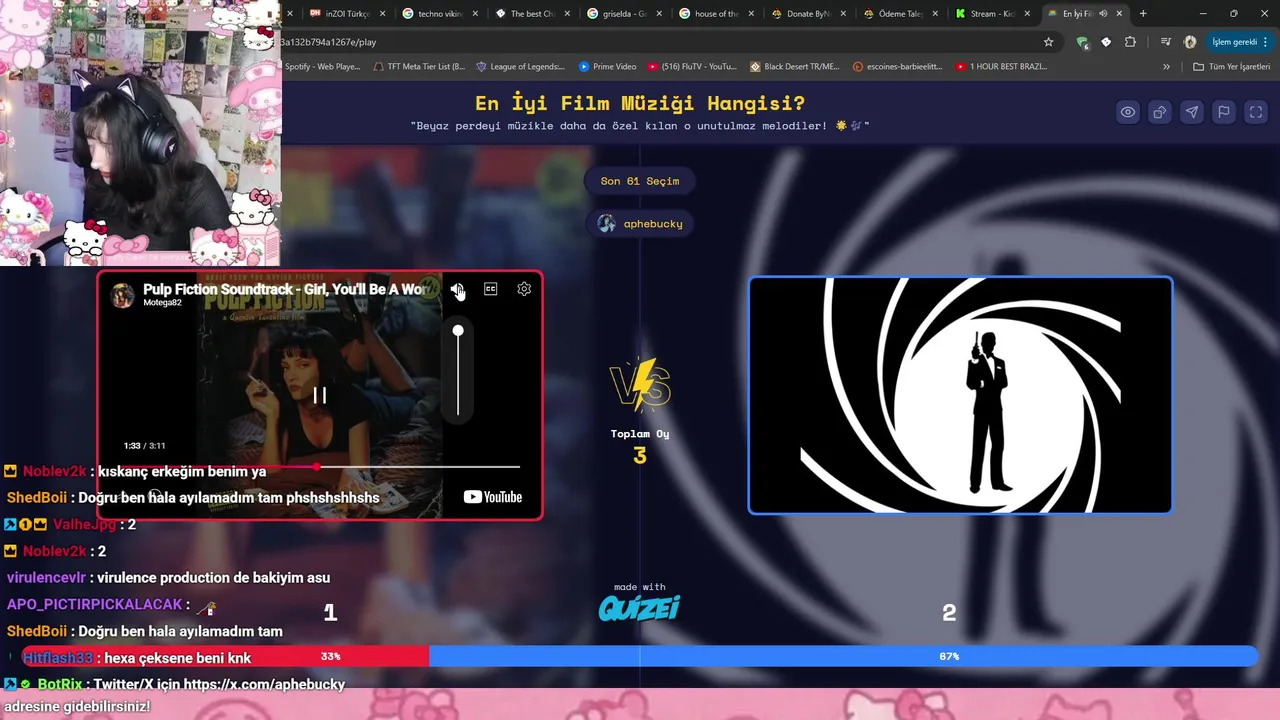1280x720 pixels.
Task: Mute the YouTube video volume icon
Action: coord(457,289)
